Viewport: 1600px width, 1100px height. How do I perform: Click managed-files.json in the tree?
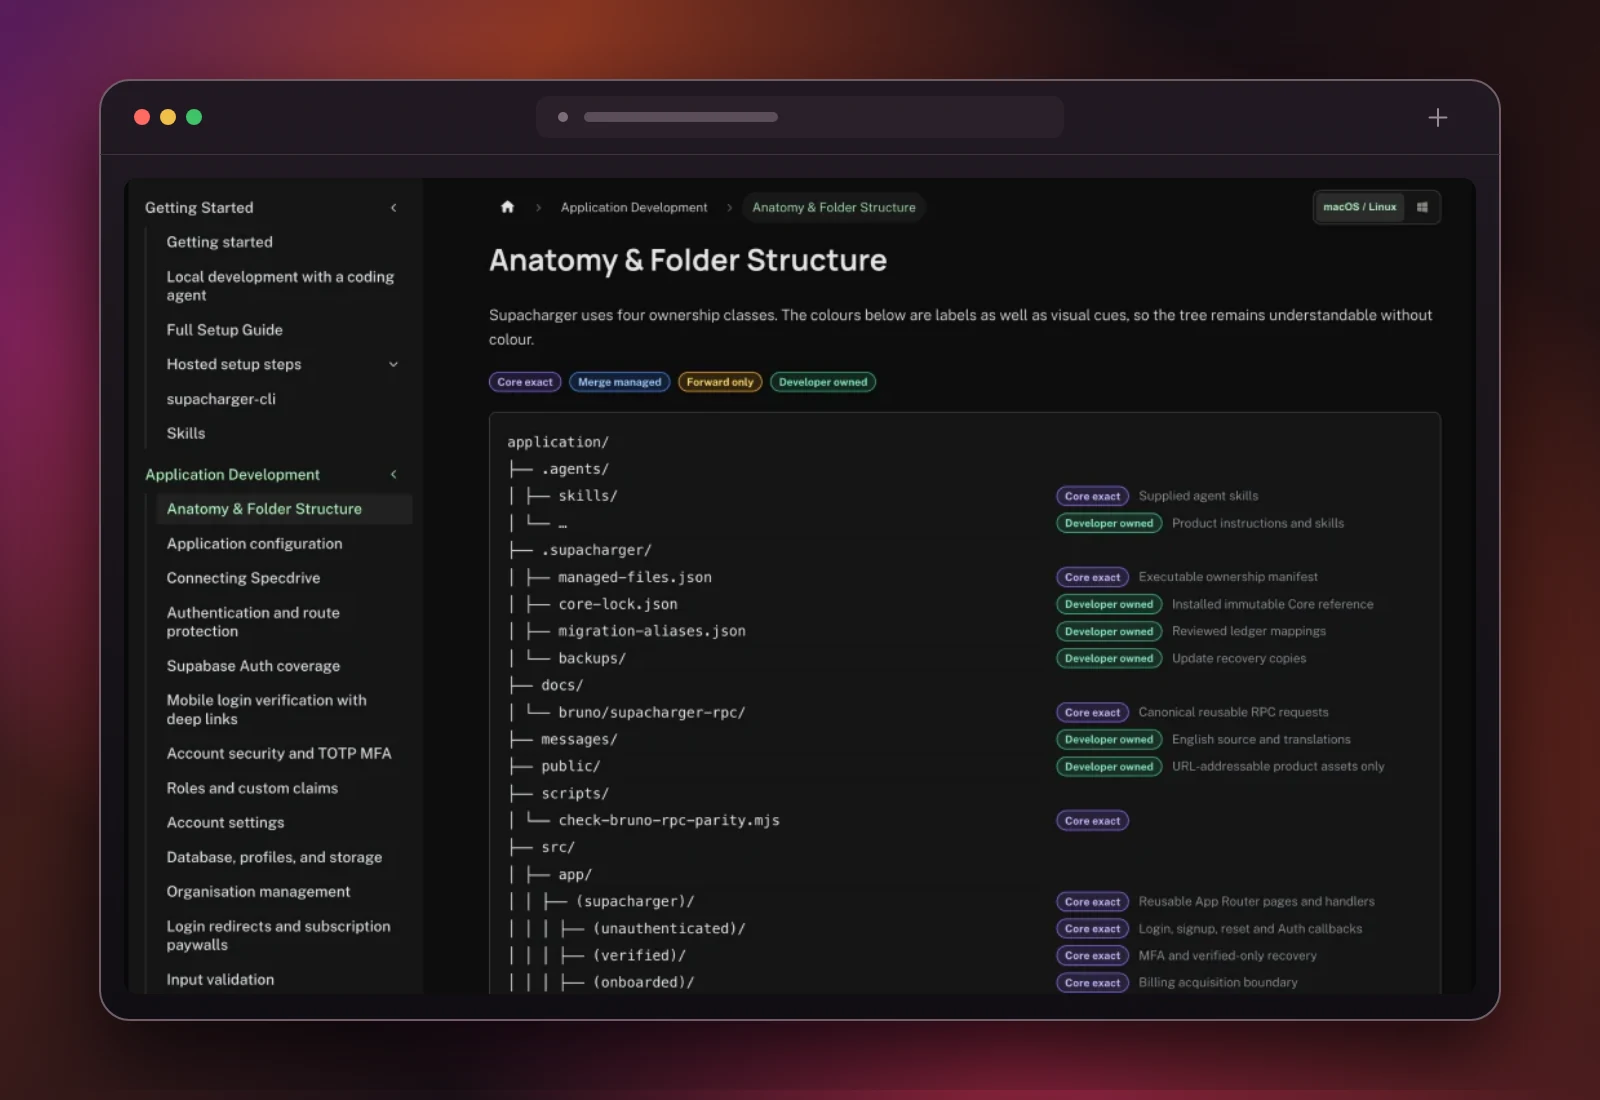pos(635,577)
